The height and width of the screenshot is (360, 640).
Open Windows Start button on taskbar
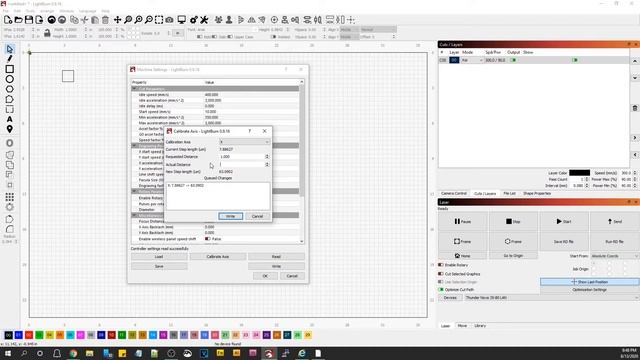[8, 353]
